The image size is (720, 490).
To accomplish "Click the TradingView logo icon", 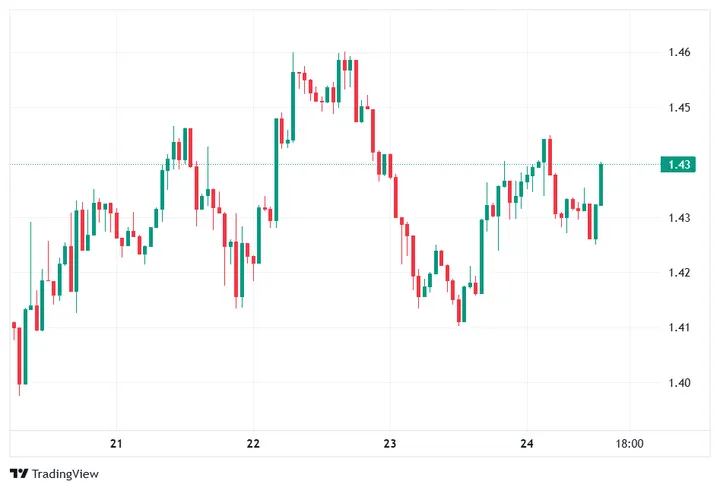I will [x=18, y=473].
